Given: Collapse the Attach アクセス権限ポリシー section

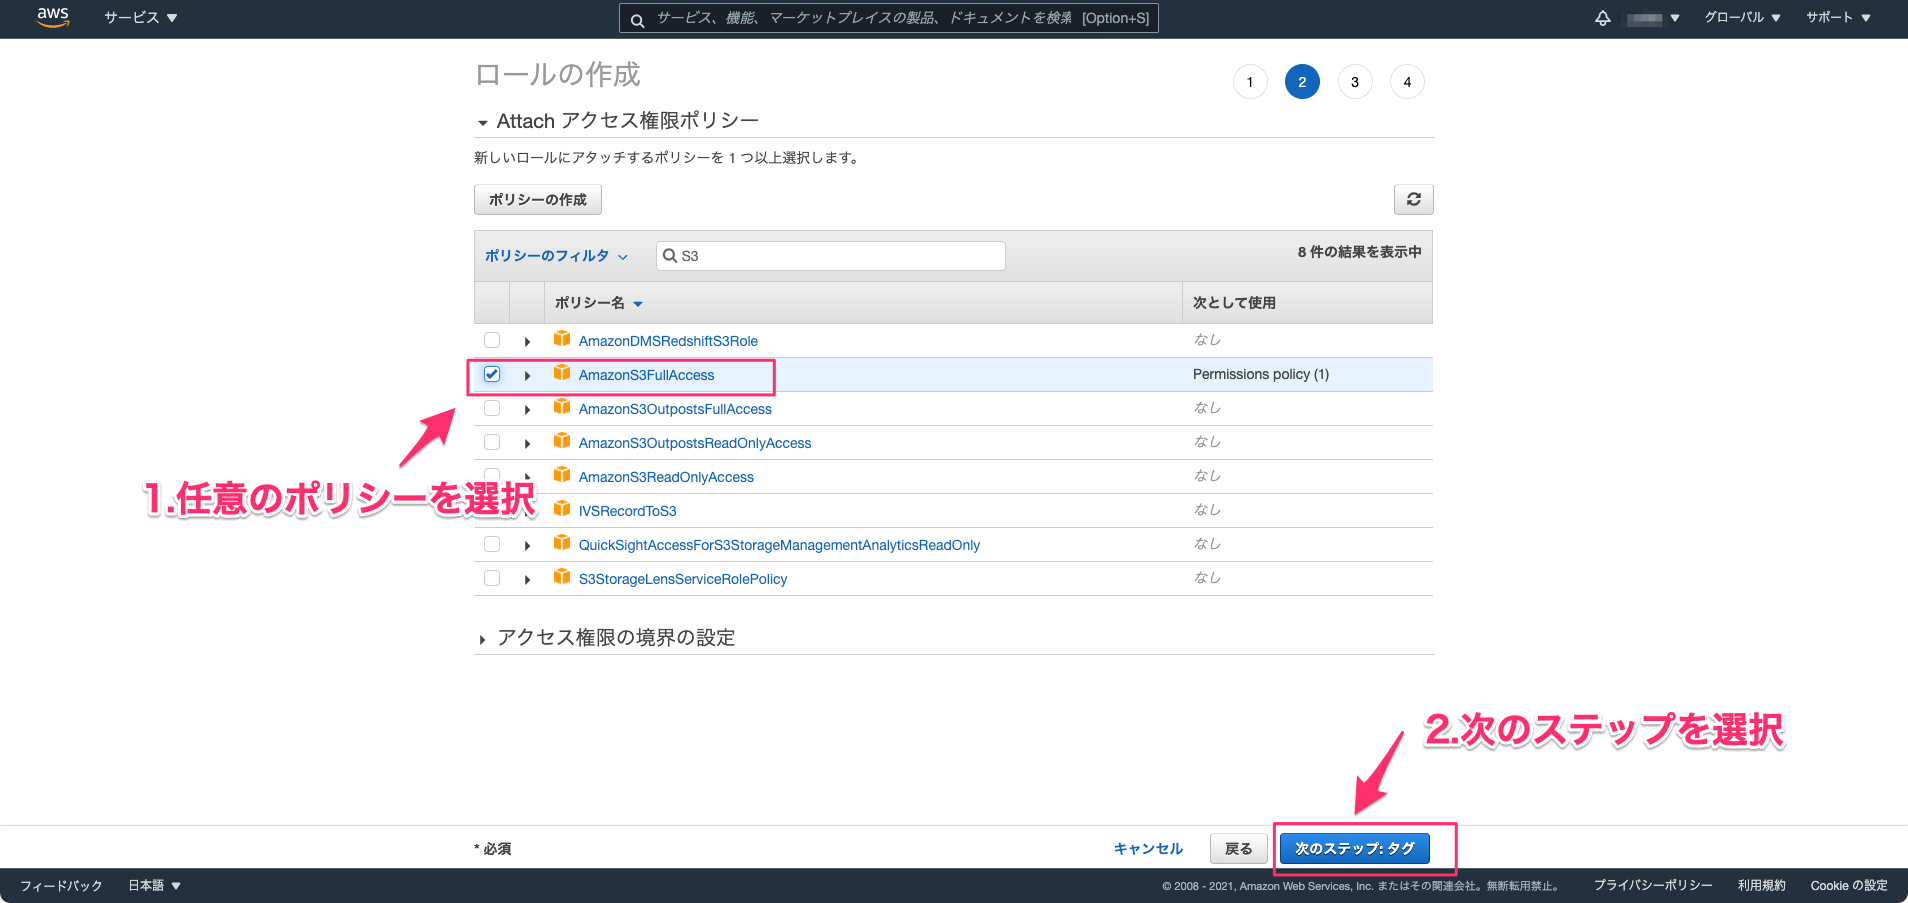Looking at the screenshot, I should (x=483, y=123).
